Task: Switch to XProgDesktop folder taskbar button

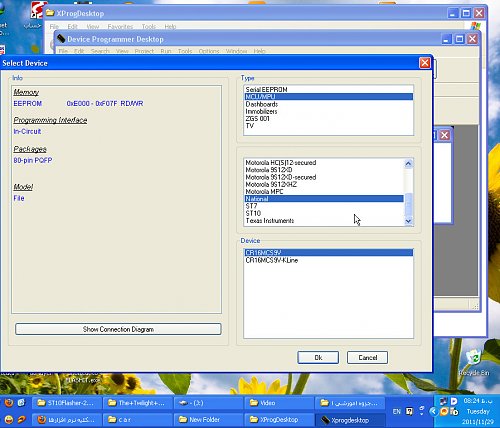Action: click(279, 419)
